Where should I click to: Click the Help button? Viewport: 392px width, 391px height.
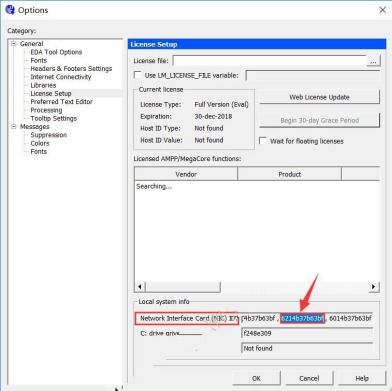point(362,378)
